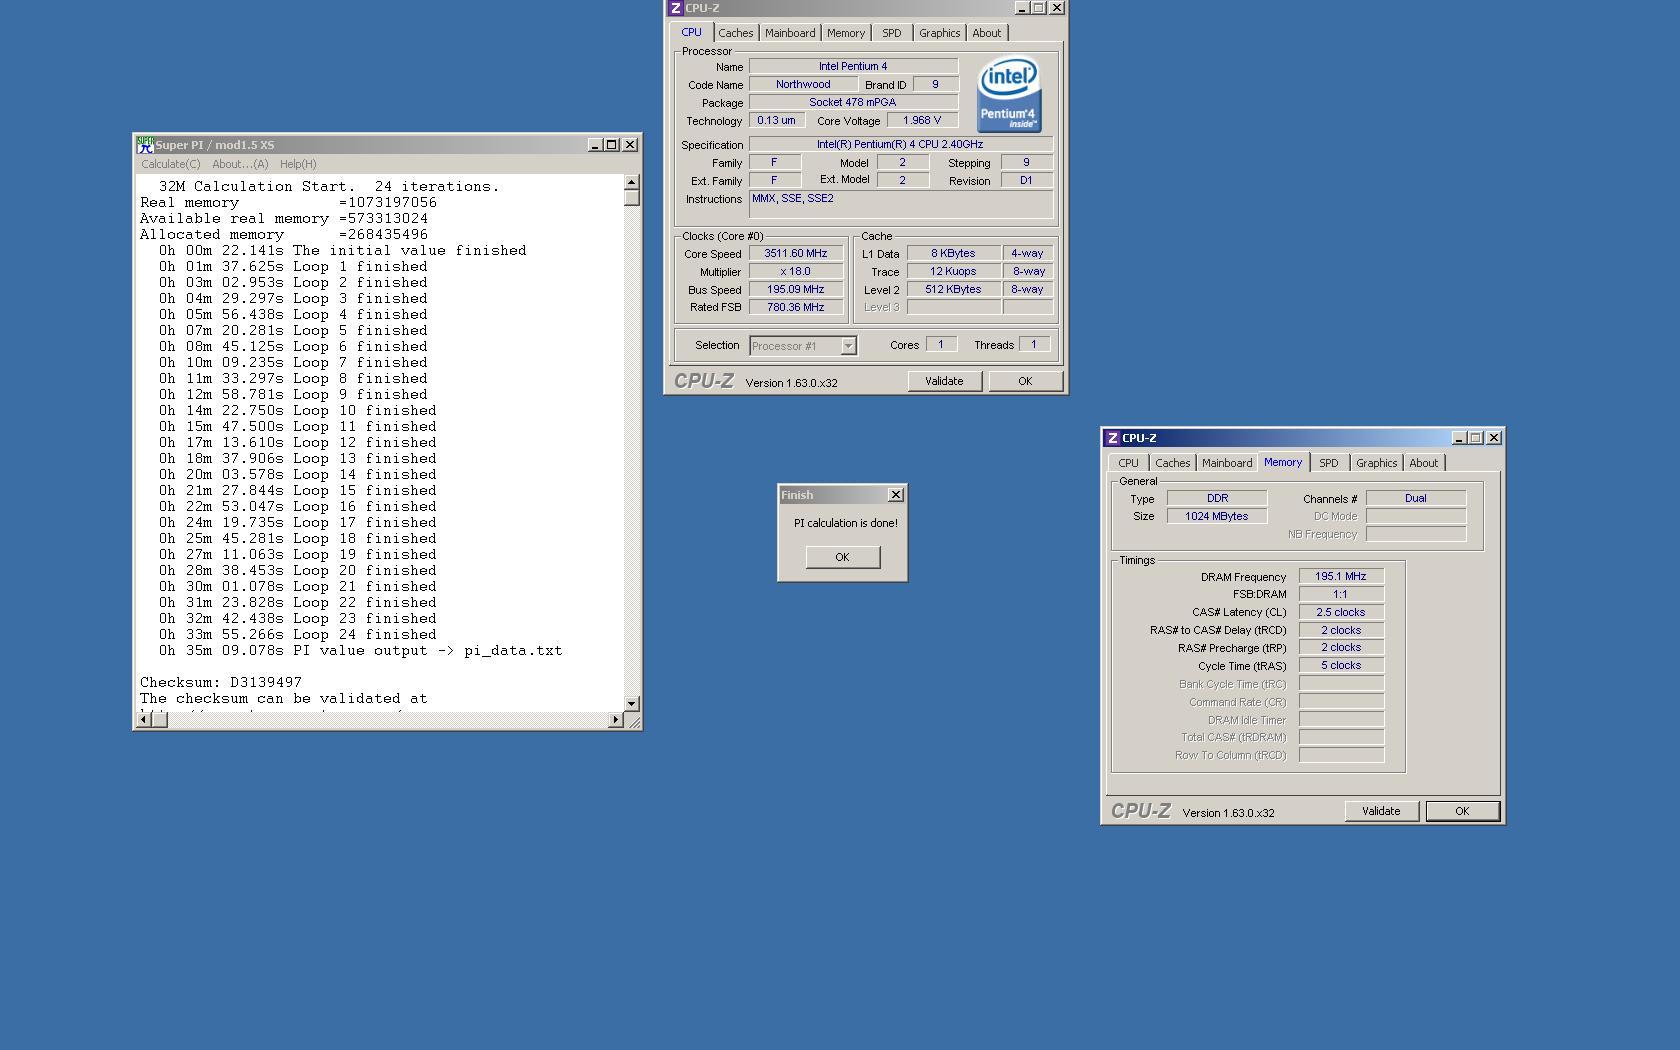The width and height of the screenshot is (1680, 1050).
Task: Minimize the Memory CPU-Z window
Action: click(x=1459, y=438)
